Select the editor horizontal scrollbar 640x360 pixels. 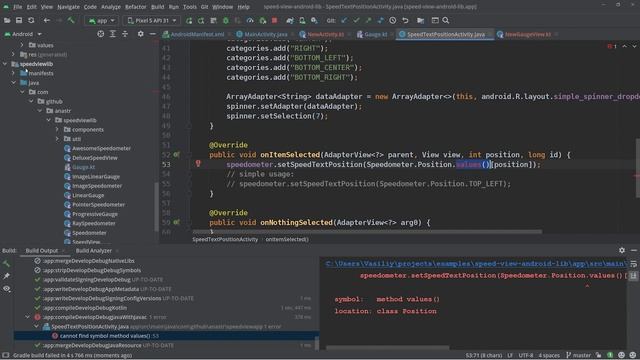[x=367, y=232]
